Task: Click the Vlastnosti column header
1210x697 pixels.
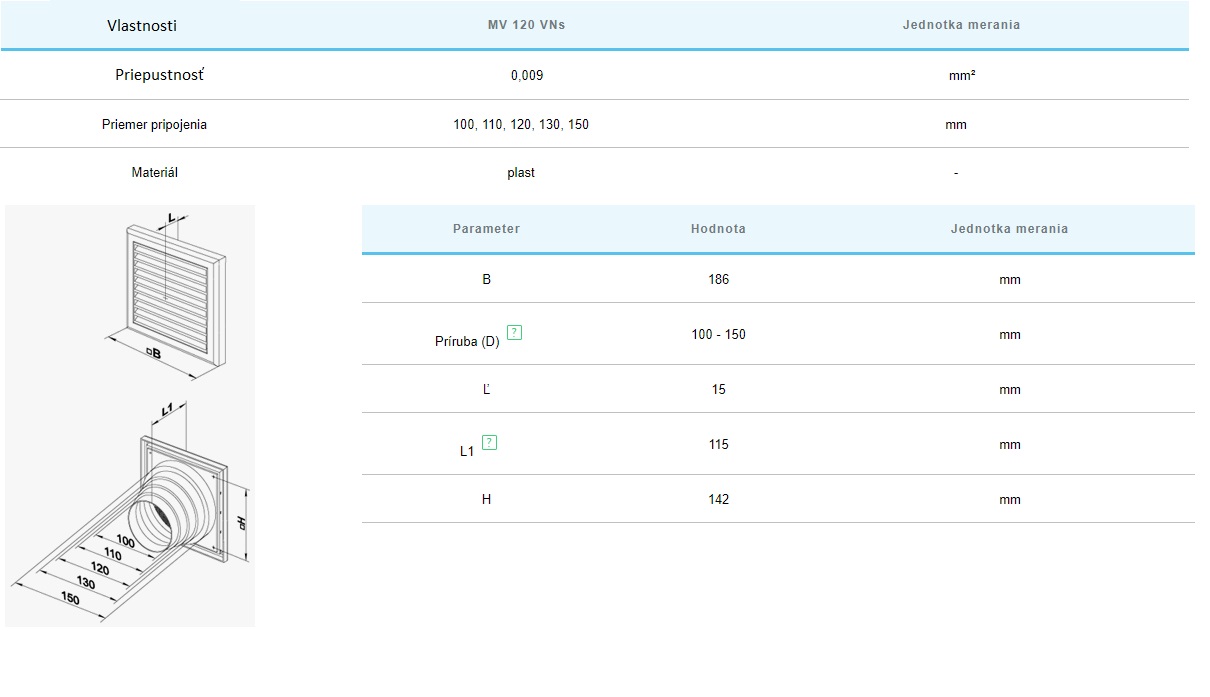Action: coord(142,25)
